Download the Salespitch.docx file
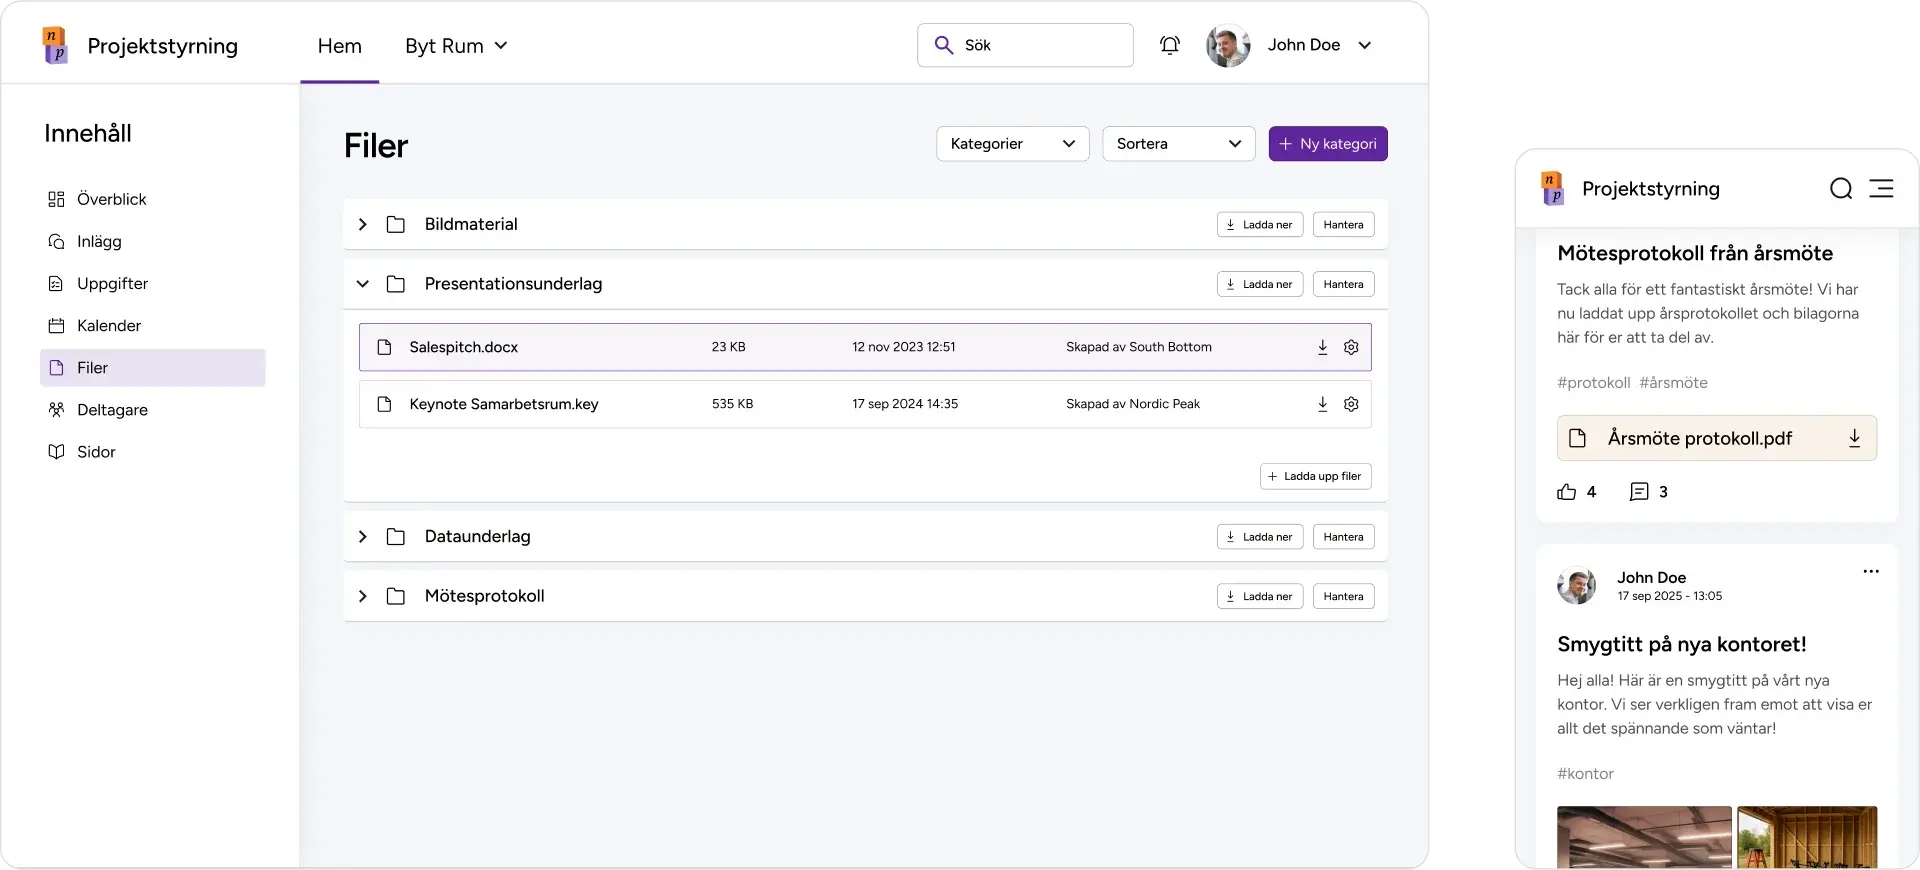The height and width of the screenshot is (870, 1920). pyautogui.click(x=1322, y=347)
